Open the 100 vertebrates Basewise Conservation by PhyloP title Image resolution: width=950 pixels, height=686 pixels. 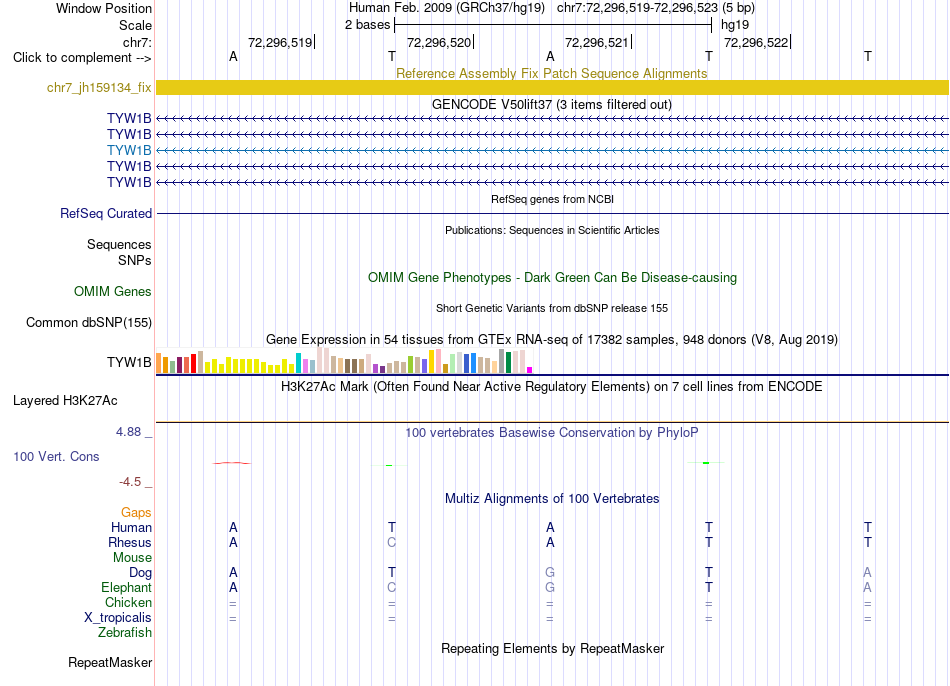point(551,433)
